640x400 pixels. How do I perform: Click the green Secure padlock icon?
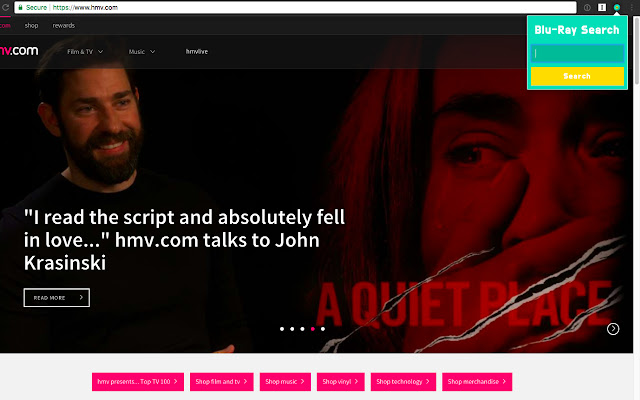pyautogui.click(x=20, y=7)
